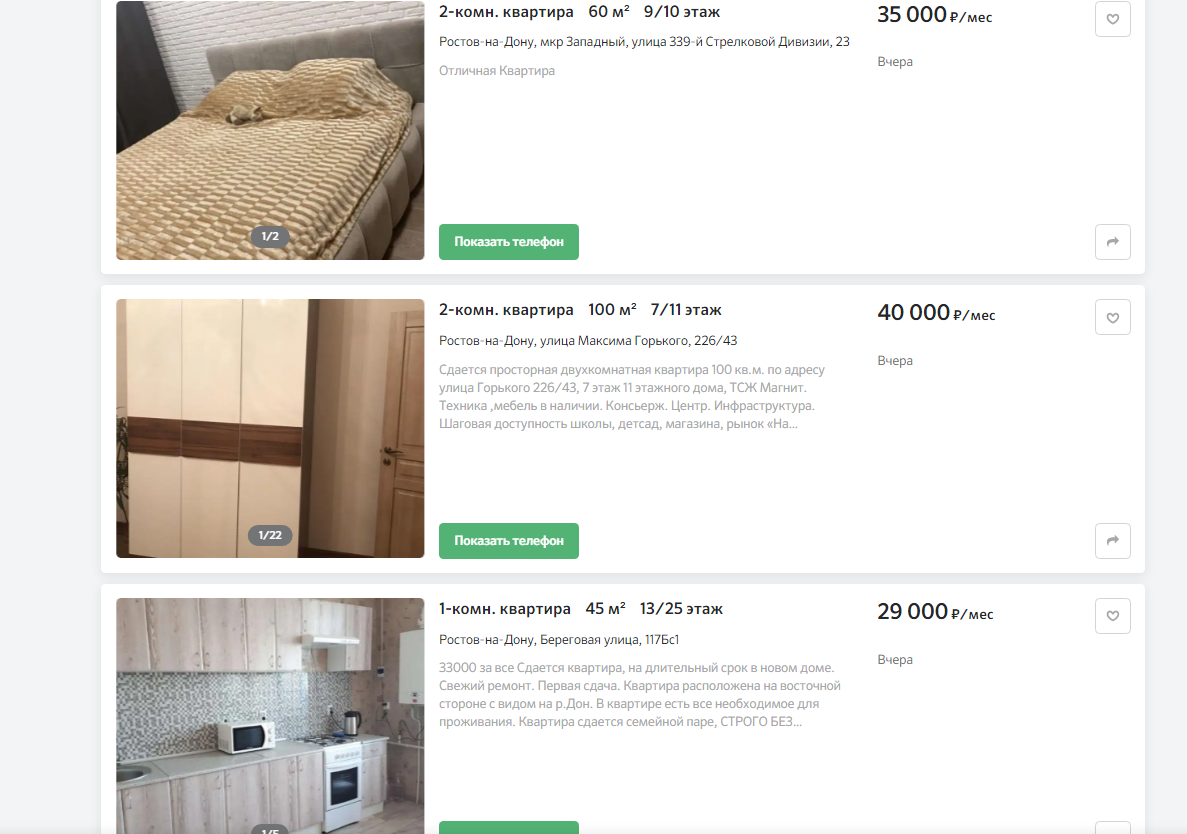The image size is (1187, 834).
Task: Share the Максима Горького apartment listing
Action: 1112,540
